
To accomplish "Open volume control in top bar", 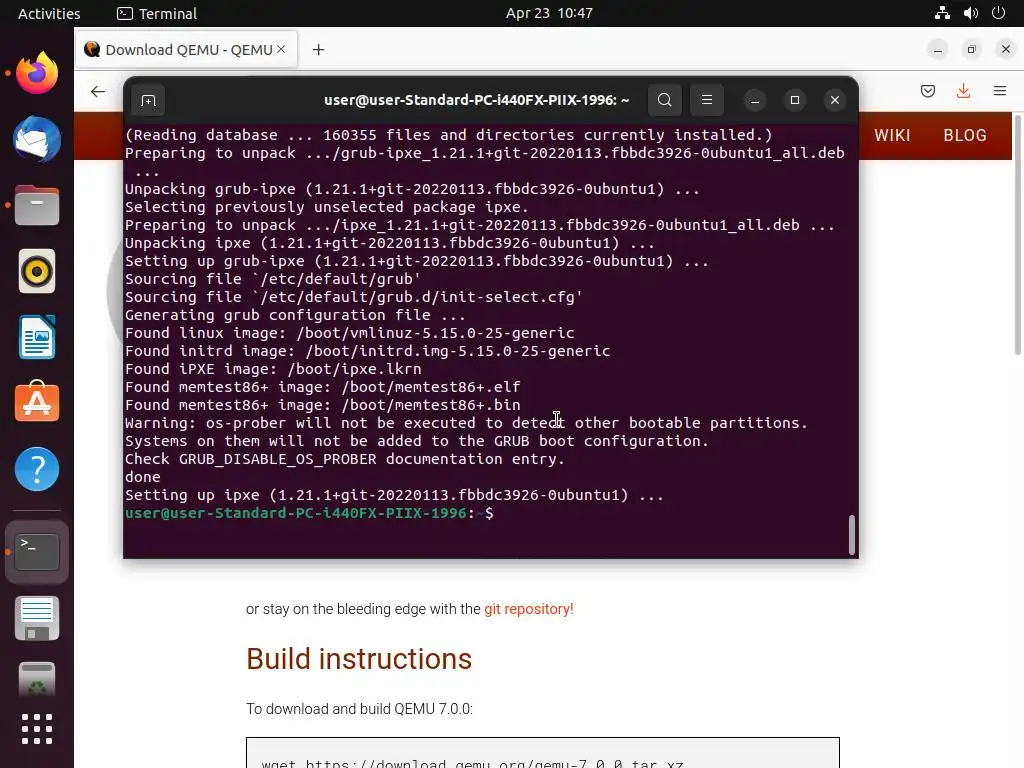I will click(x=971, y=13).
